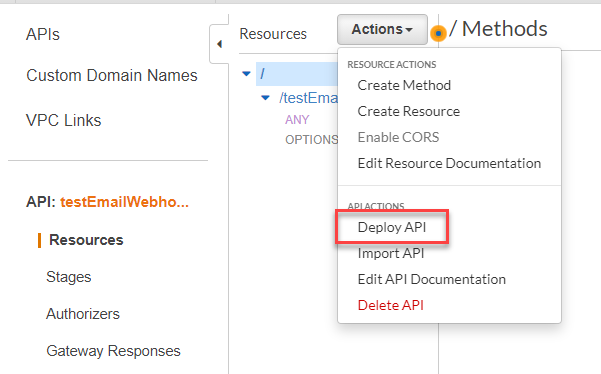This screenshot has height=374, width=601.
Task: Select the ANY method
Action: (x=297, y=120)
